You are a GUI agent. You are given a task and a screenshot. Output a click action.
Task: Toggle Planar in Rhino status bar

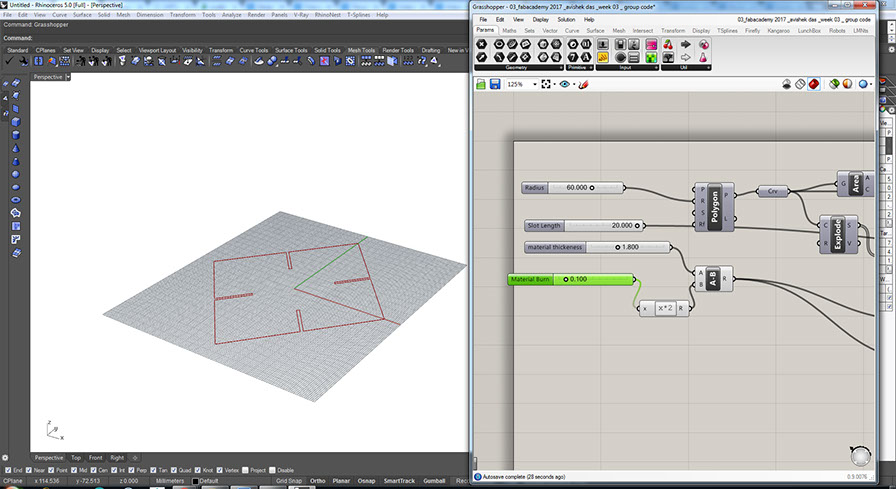[x=341, y=481]
